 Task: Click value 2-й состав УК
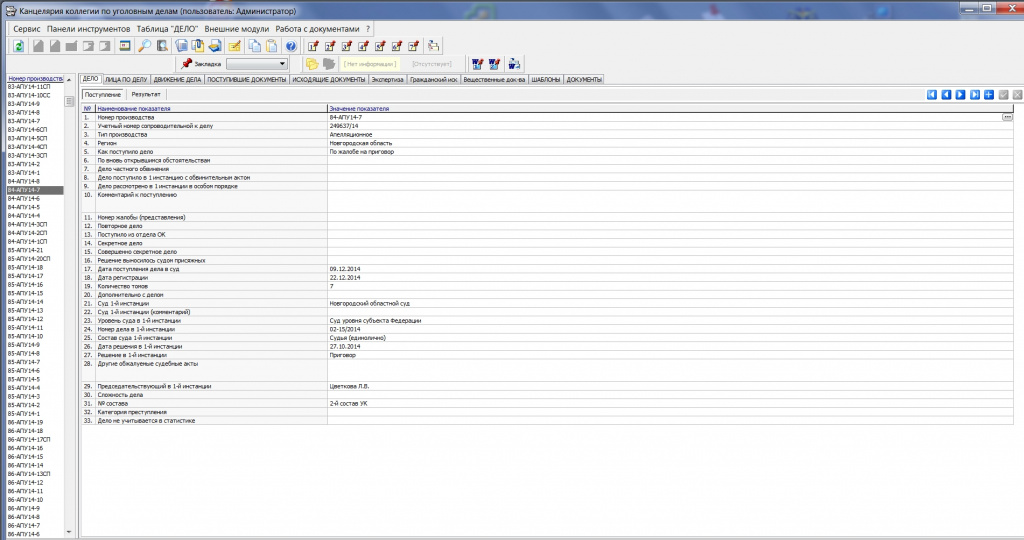point(348,404)
